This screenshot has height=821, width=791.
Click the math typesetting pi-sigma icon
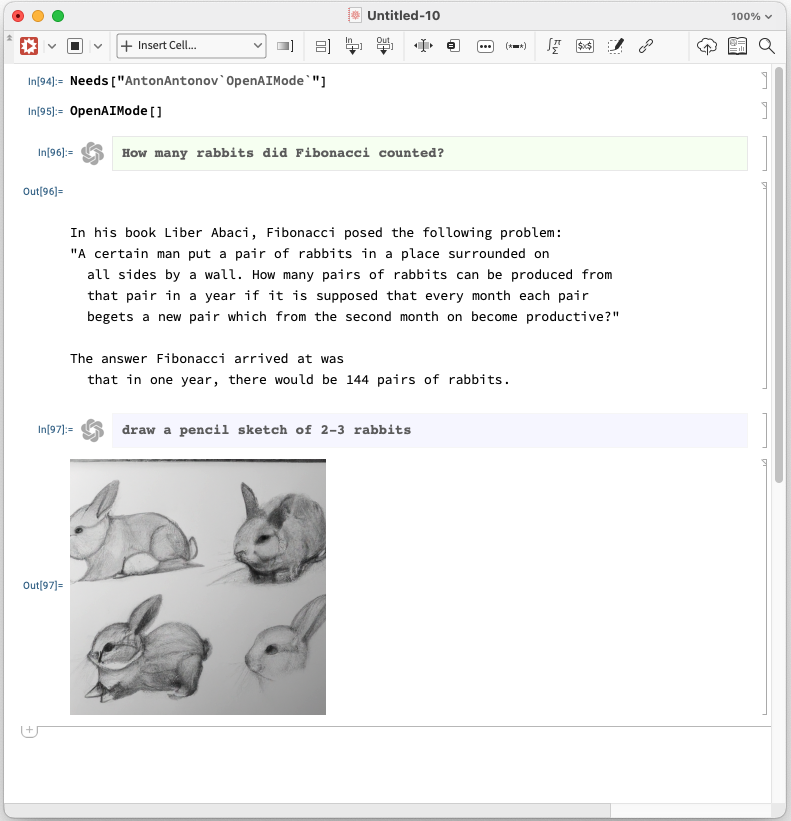[x=554, y=46]
